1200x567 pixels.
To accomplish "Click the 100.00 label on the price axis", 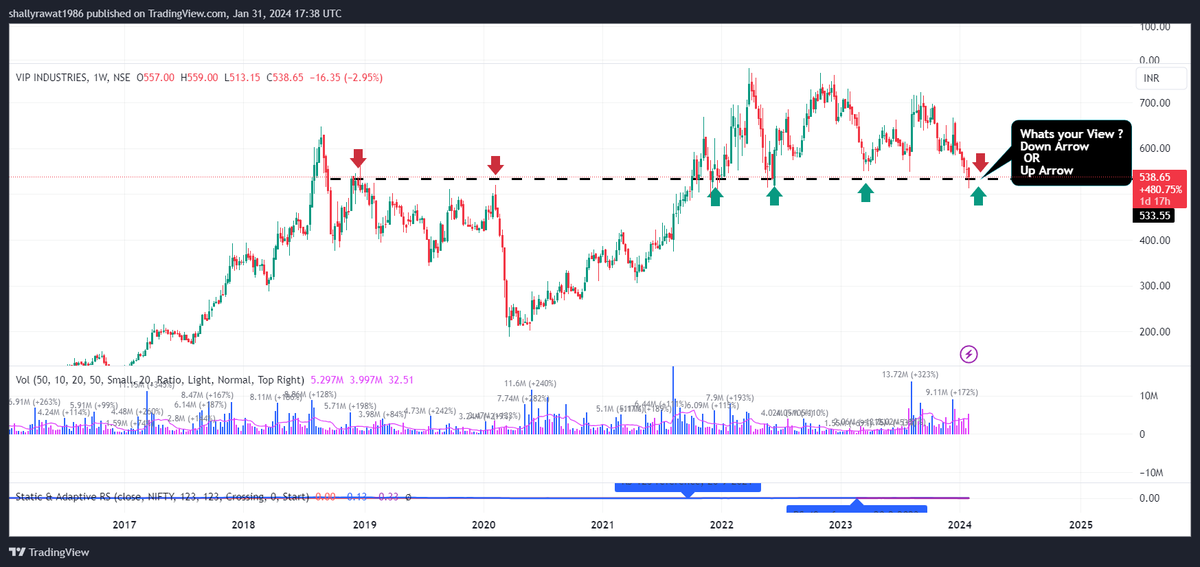I will click(1156, 27).
